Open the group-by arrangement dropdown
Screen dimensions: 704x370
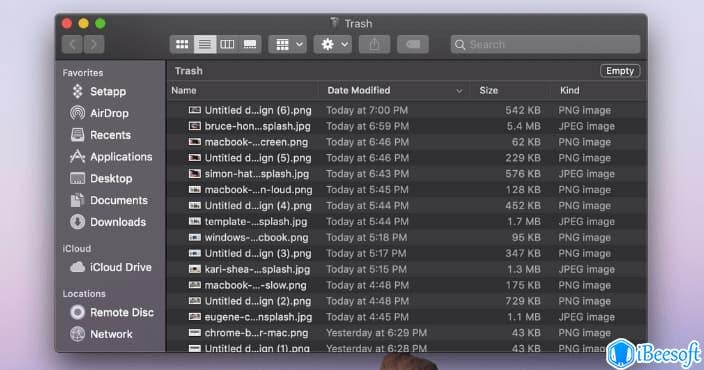(288, 44)
